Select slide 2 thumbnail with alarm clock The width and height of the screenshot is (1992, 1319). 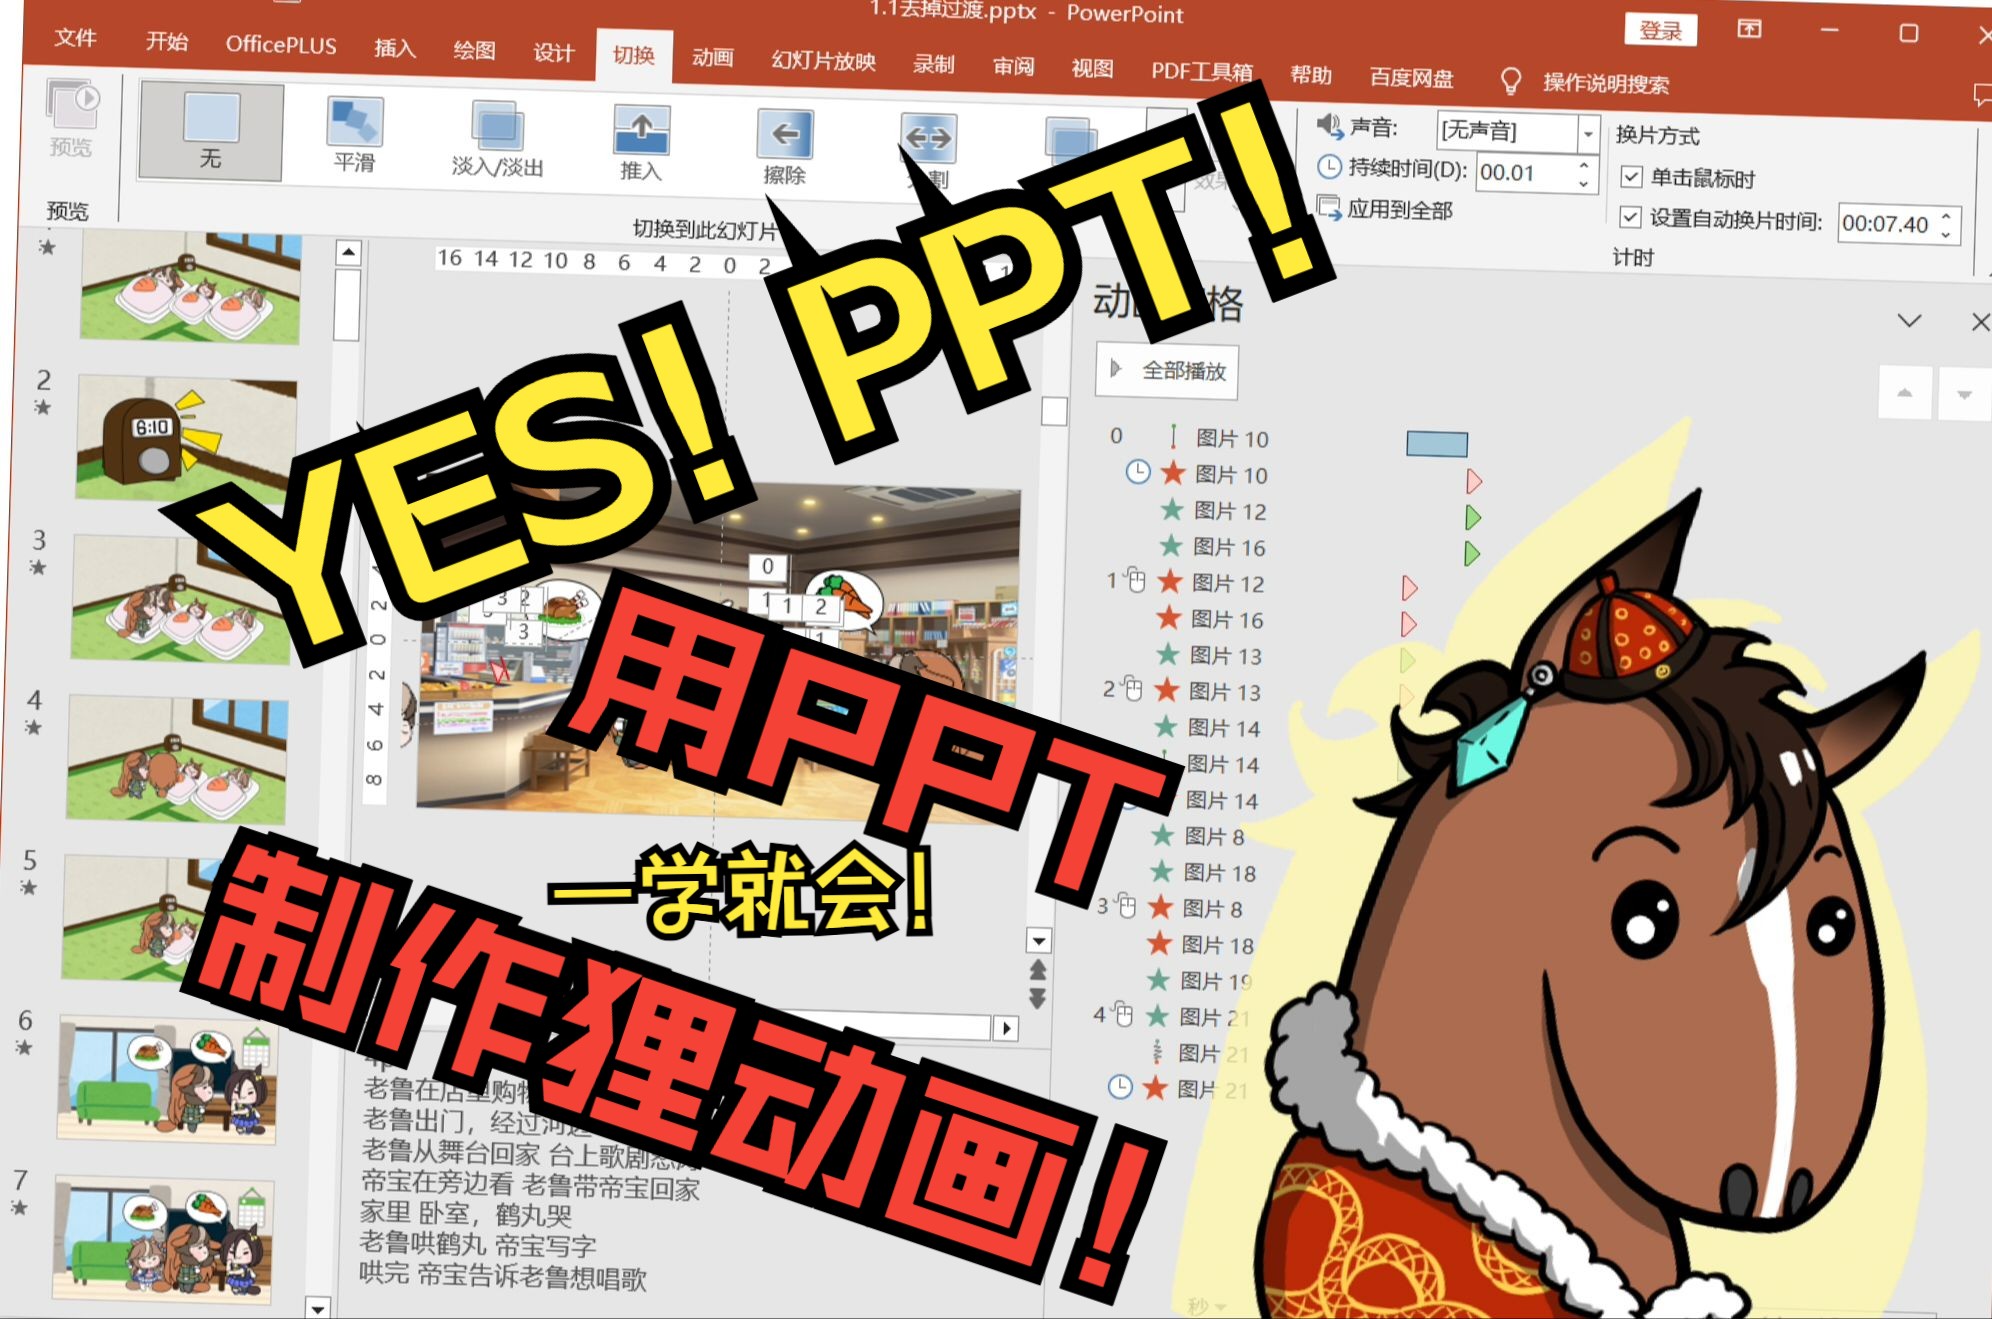(186, 439)
